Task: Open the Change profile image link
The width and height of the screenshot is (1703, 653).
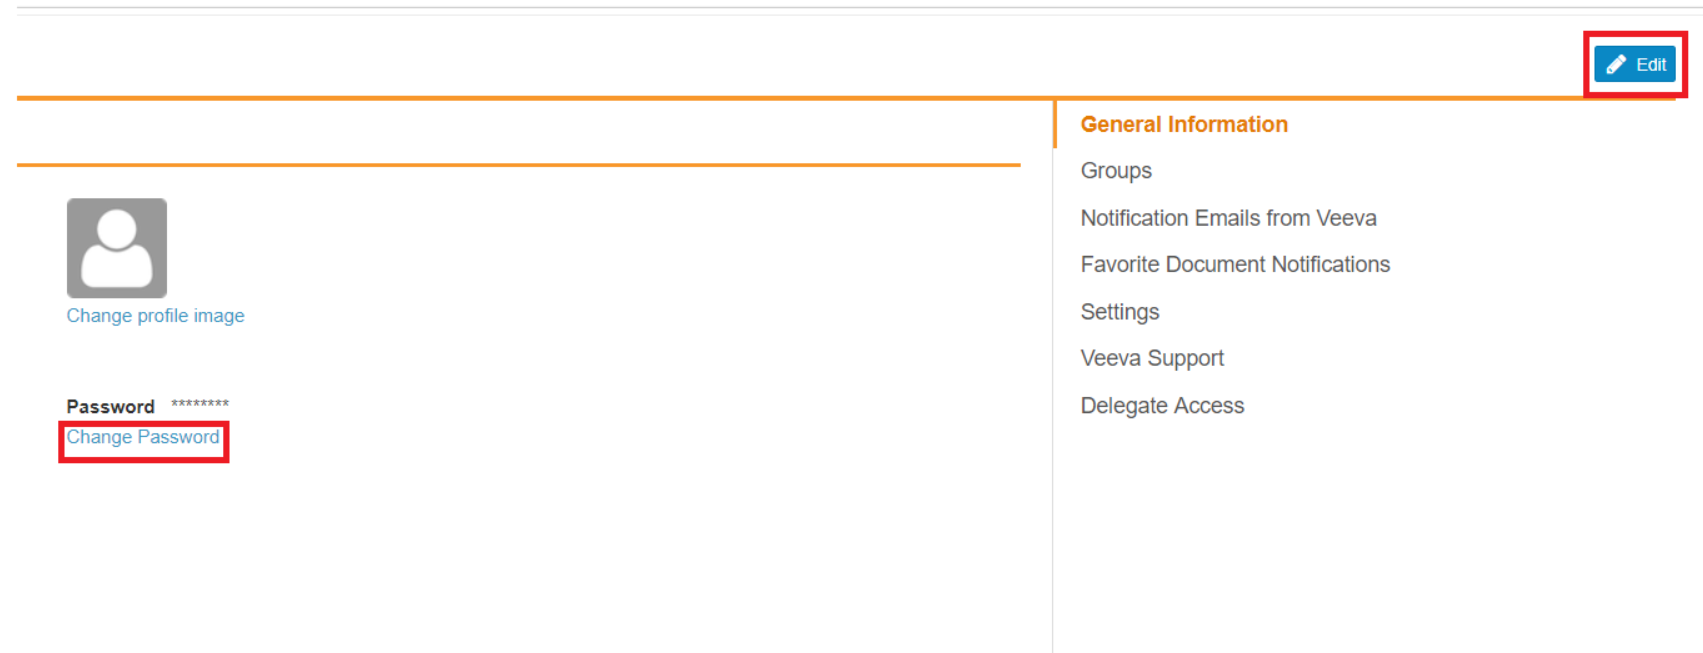Action: [155, 316]
